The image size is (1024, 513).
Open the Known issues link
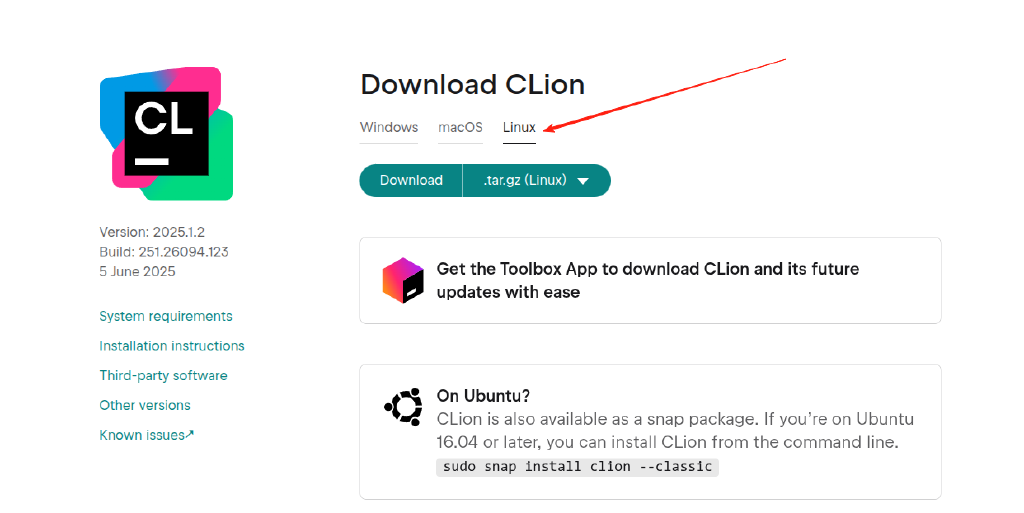coord(142,435)
